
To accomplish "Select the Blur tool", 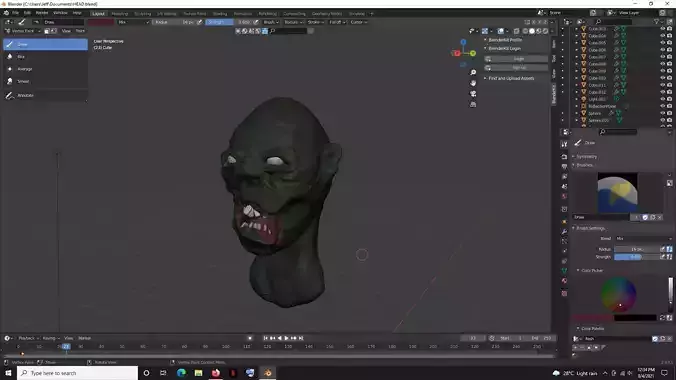I will point(45,57).
